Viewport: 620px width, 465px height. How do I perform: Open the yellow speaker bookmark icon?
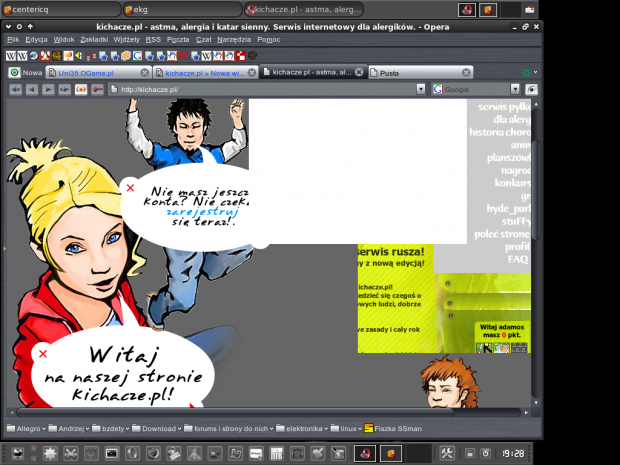click(78, 56)
